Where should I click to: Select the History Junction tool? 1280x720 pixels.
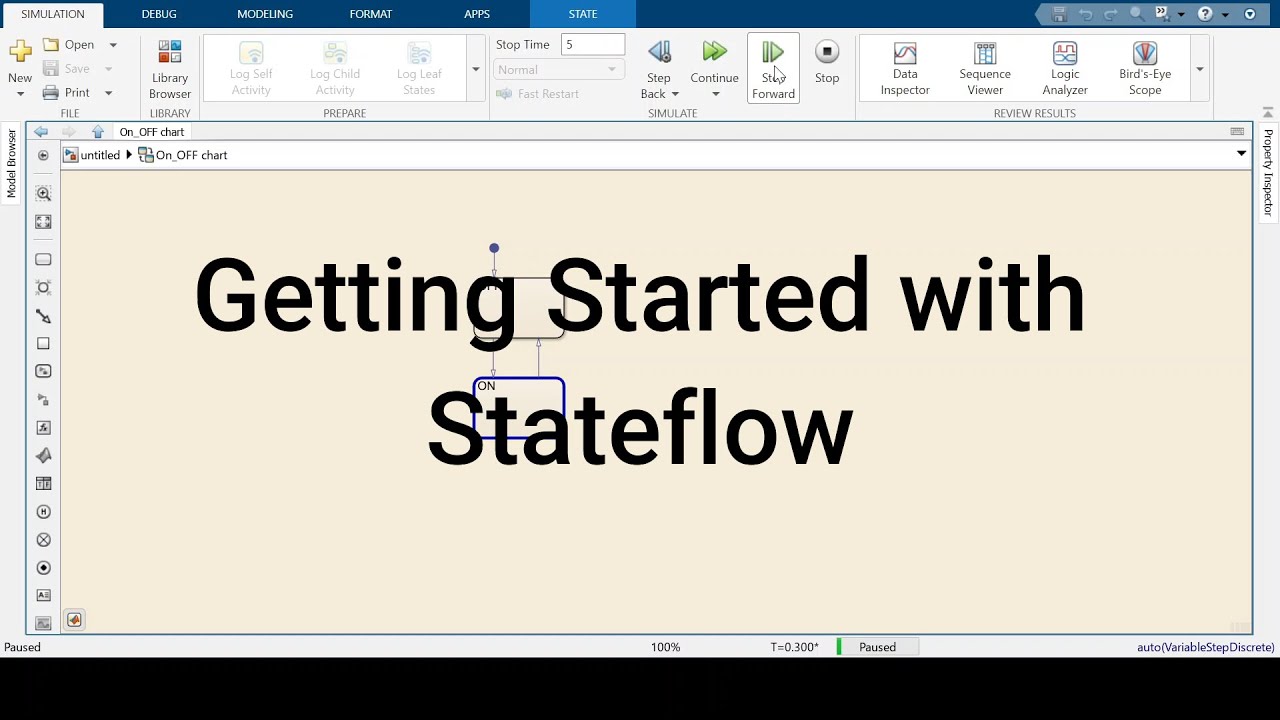click(x=43, y=511)
